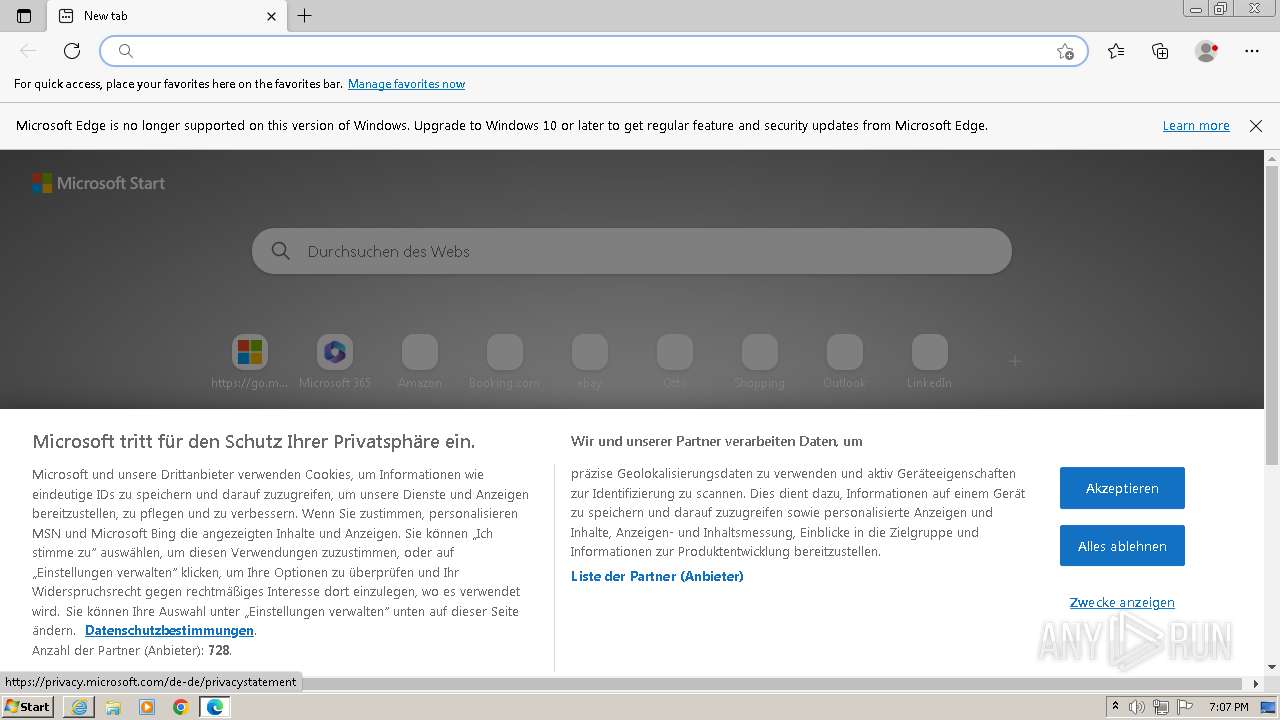The height and width of the screenshot is (720, 1280).
Task: Dismiss the Edge unsupported notification bar
Action: point(1256,126)
